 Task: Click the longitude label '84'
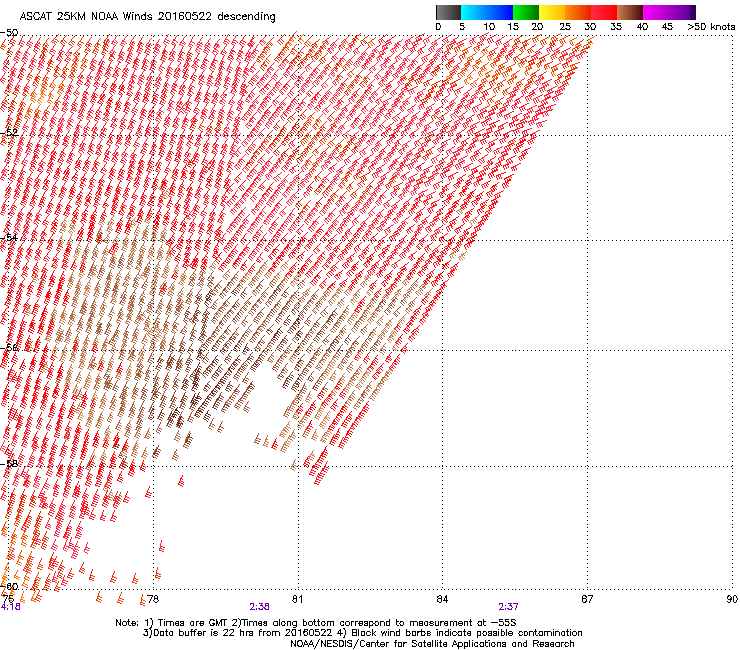pyautogui.click(x=442, y=599)
